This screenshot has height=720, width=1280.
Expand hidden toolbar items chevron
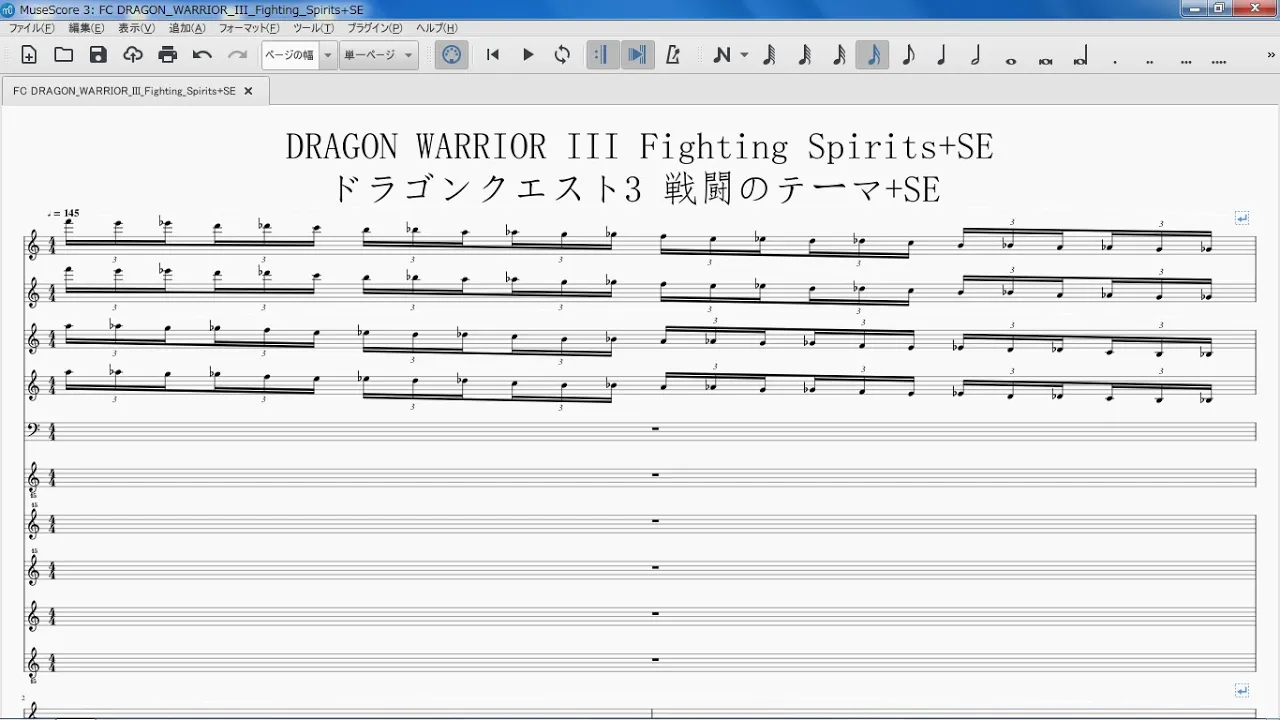[x=1270, y=55]
